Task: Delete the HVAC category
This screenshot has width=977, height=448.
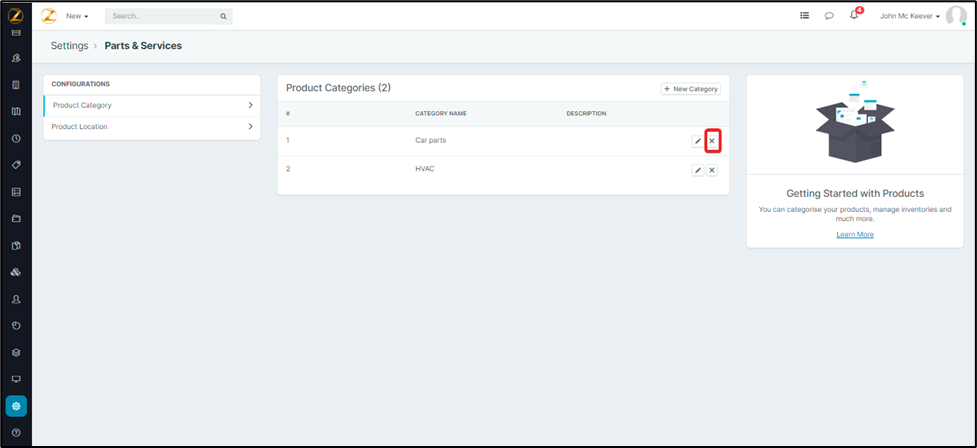Action: pyautogui.click(x=712, y=171)
